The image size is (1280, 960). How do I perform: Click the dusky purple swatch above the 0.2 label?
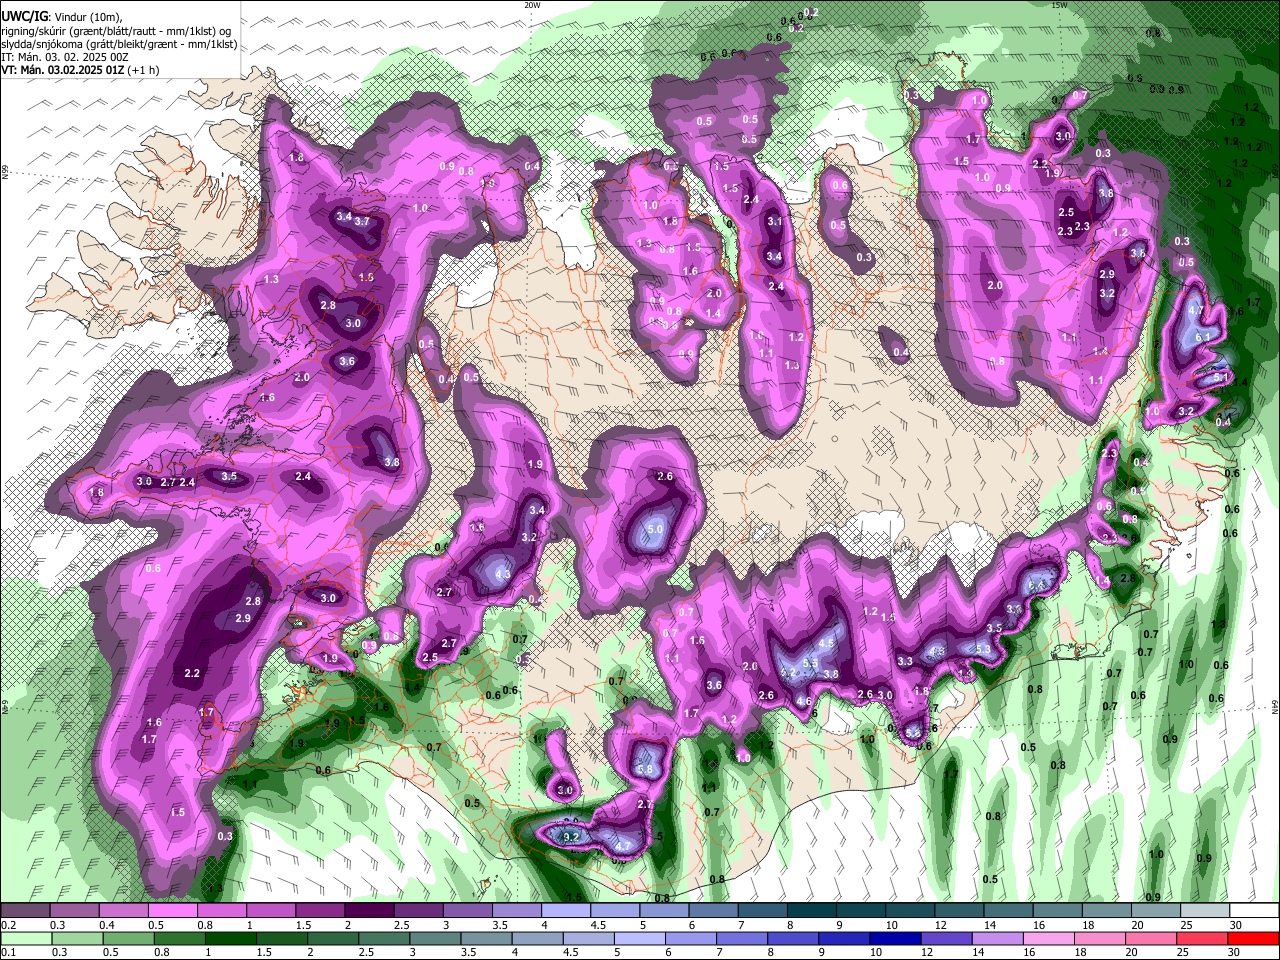[x=25, y=911]
